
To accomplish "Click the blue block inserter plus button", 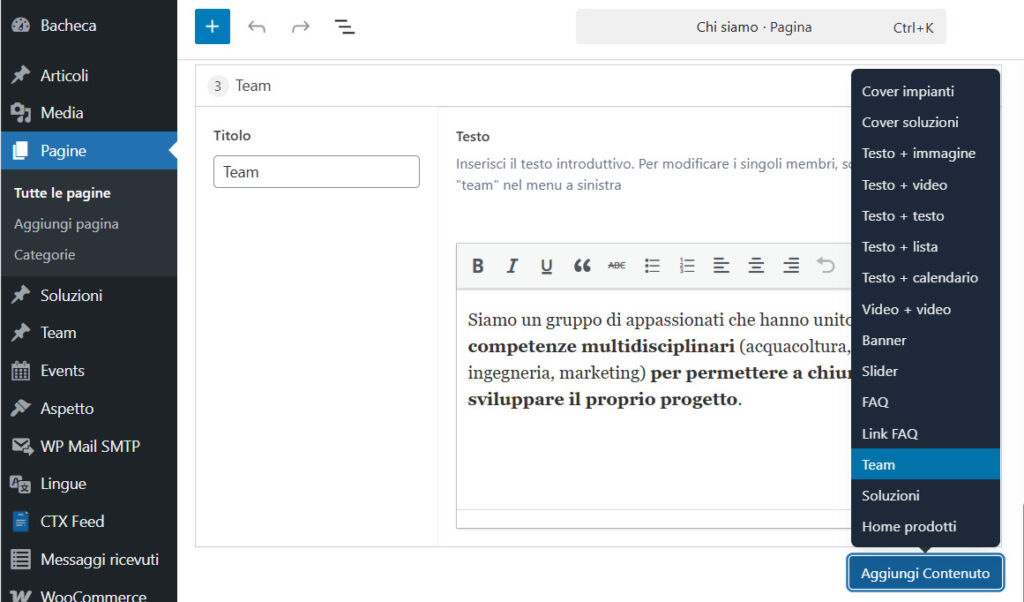I will (x=212, y=27).
